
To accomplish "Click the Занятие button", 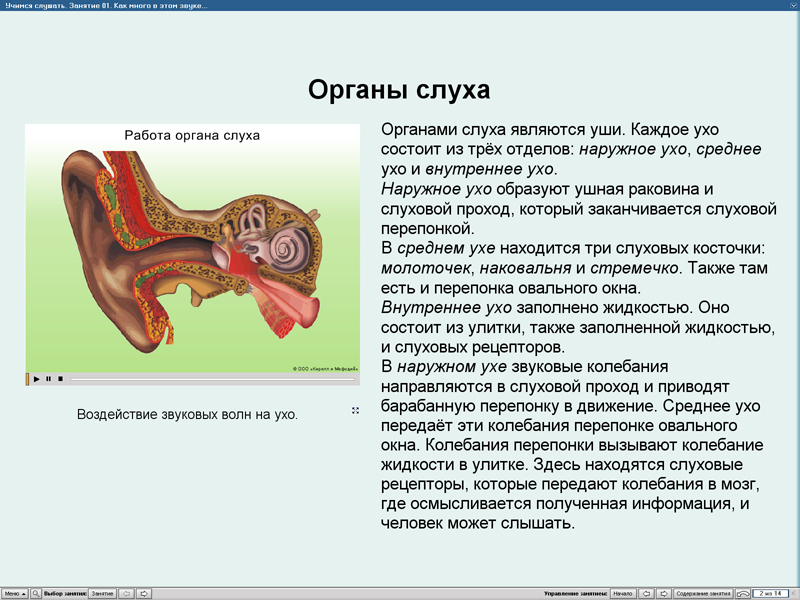I will [103, 592].
